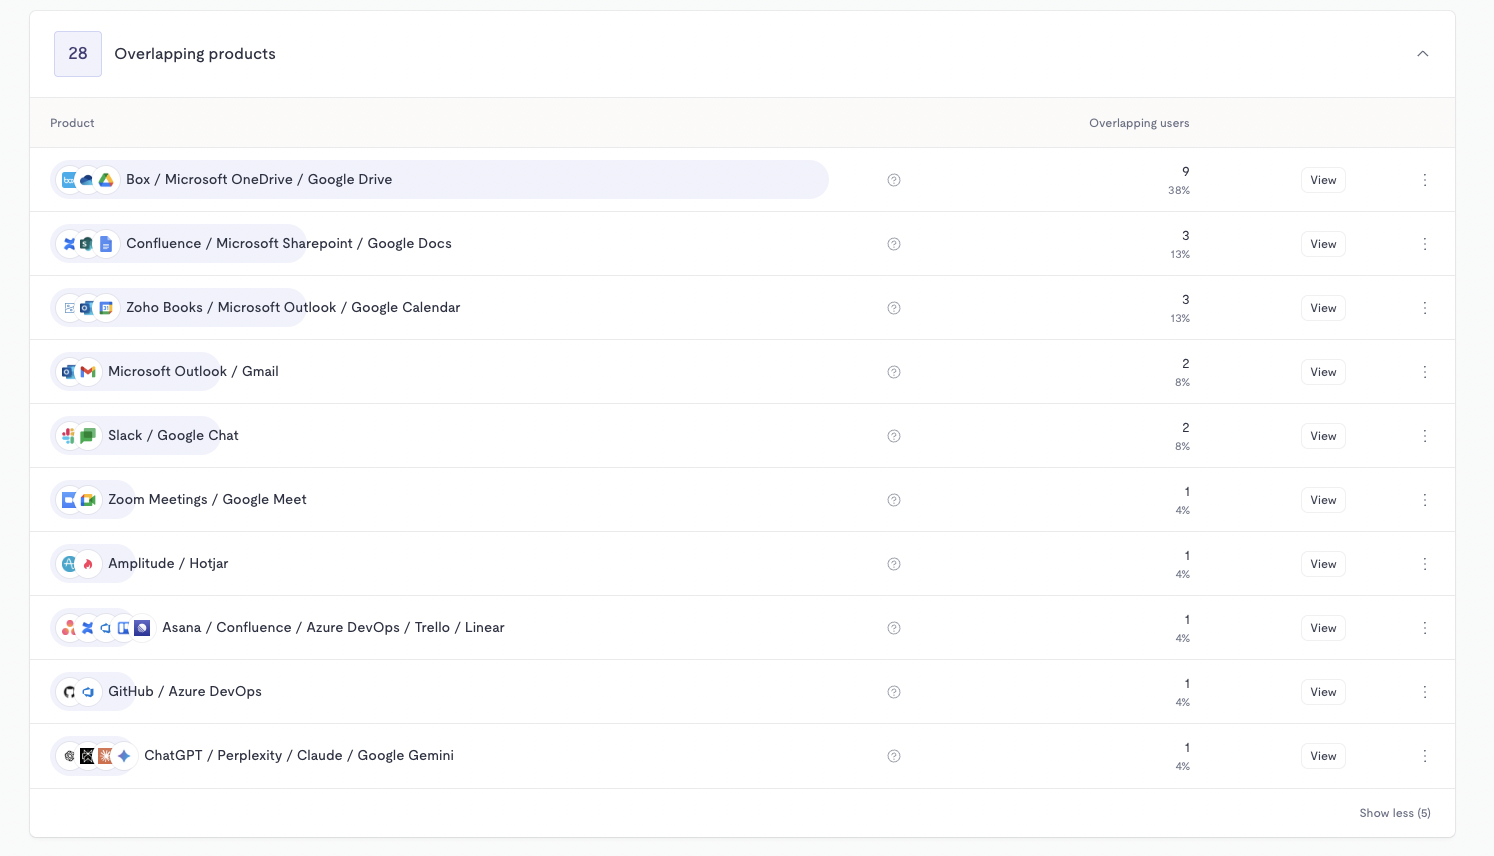Viewport: 1494px width, 856px height.
Task: Select 'Asana / Confluence / Azure DevOps / Trello / Linear'
Action: pyautogui.click(x=333, y=628)
